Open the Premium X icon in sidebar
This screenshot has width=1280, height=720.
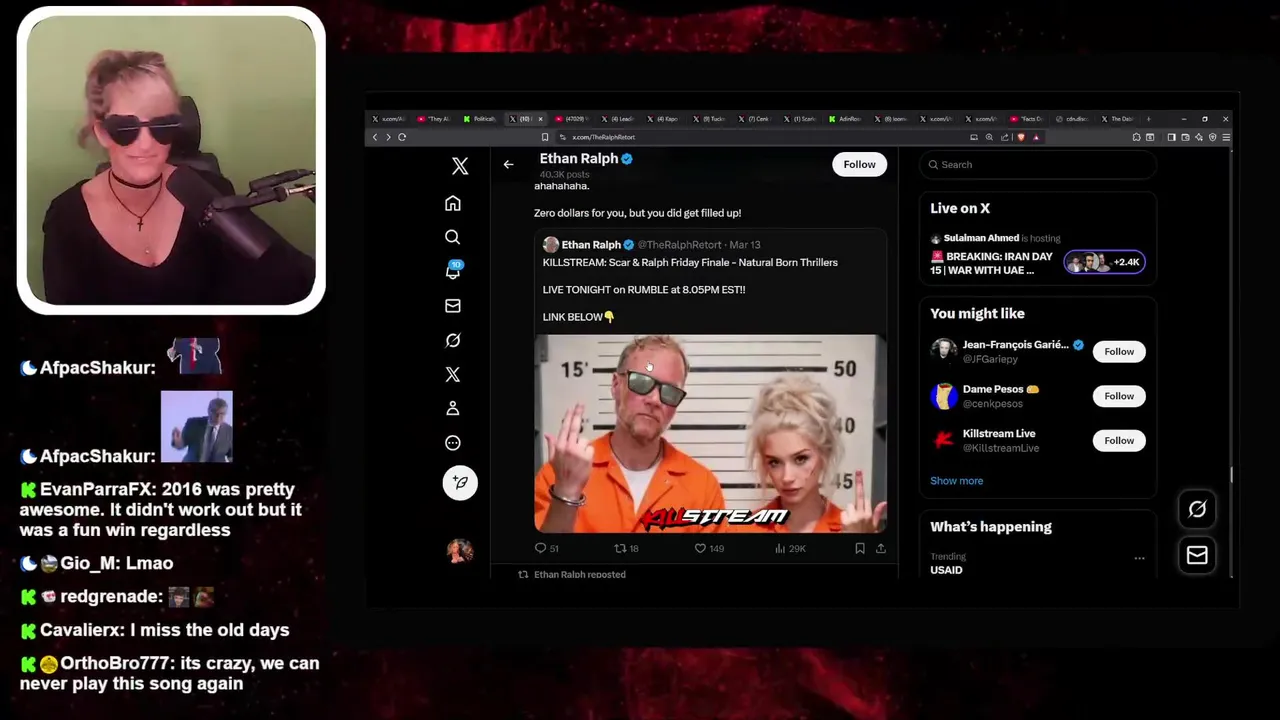point(453,374)
